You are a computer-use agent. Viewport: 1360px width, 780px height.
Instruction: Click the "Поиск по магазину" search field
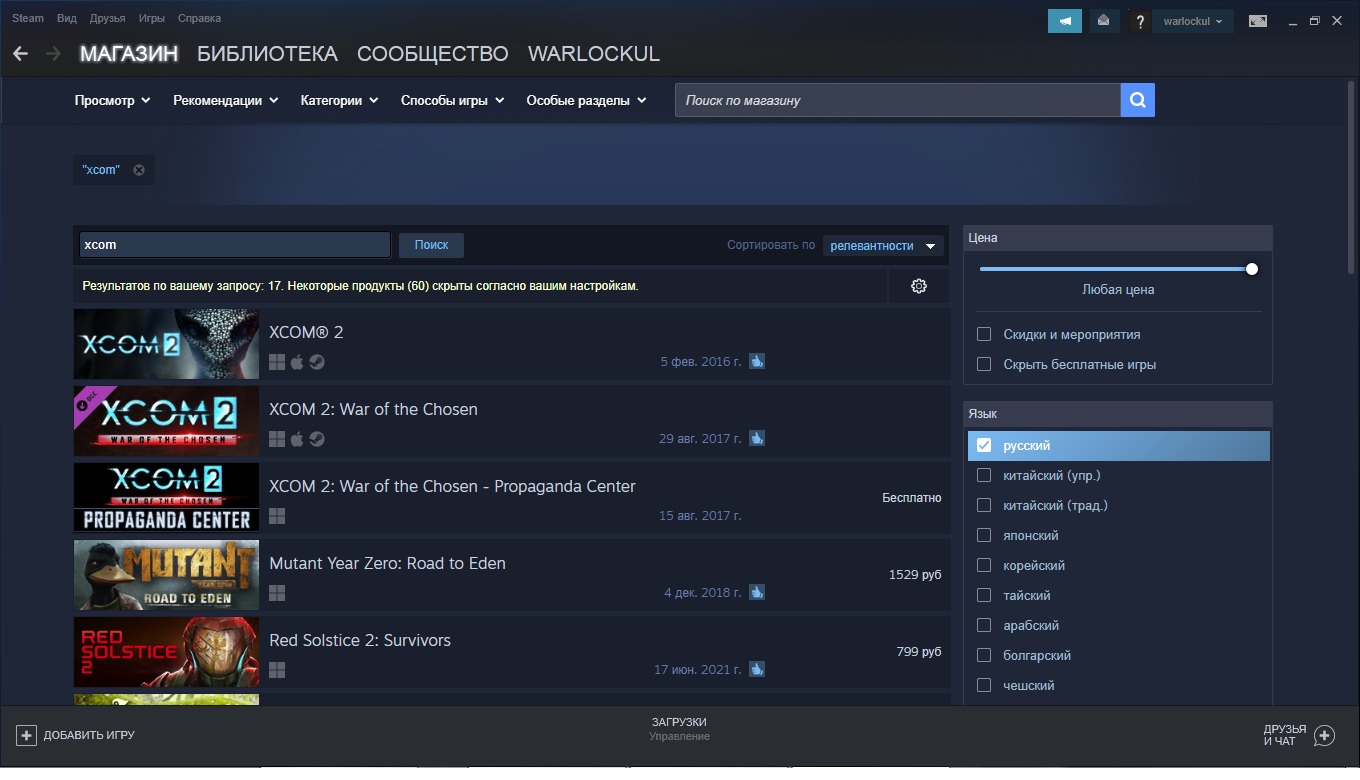898,100
